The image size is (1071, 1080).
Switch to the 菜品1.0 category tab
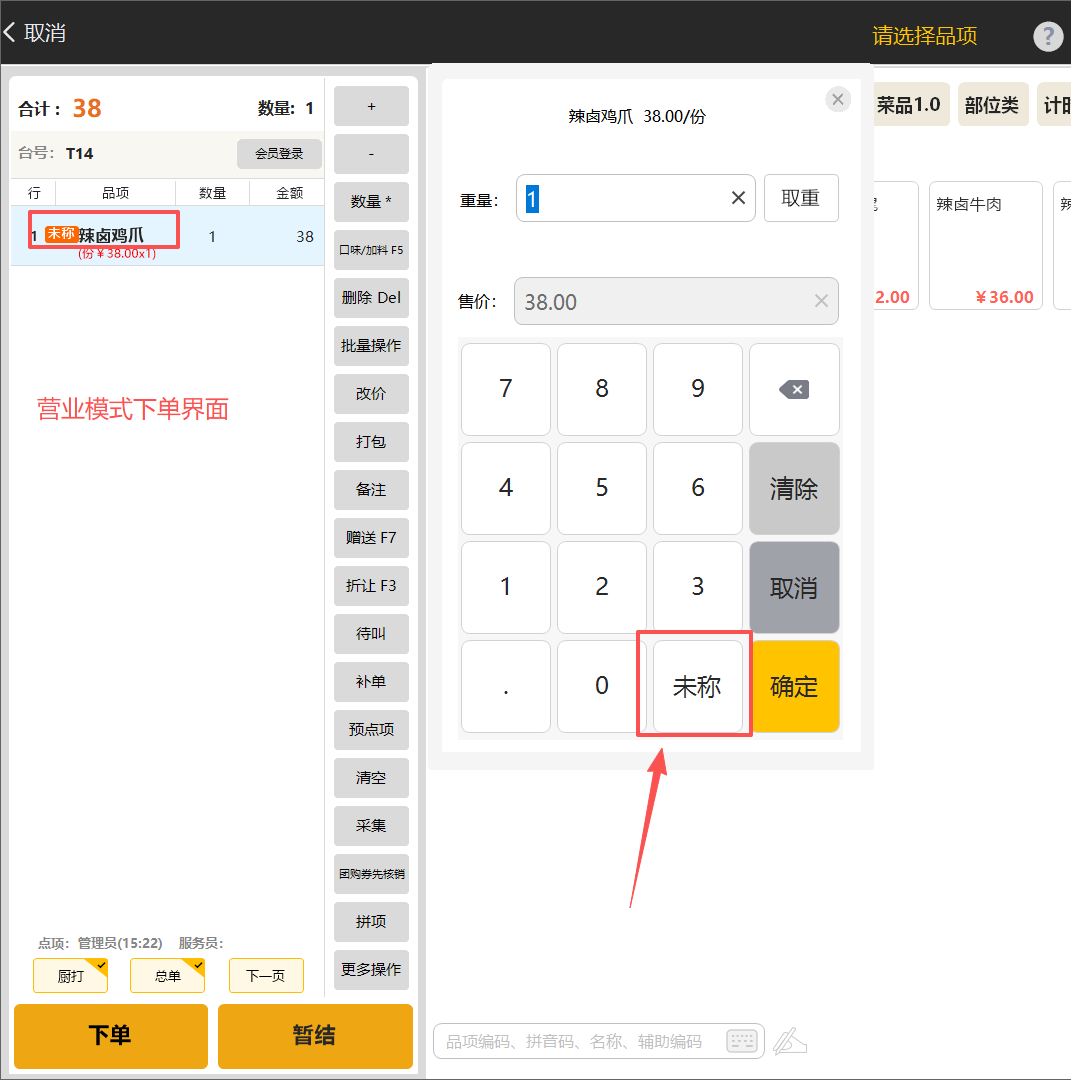click(x=909, y=105)
